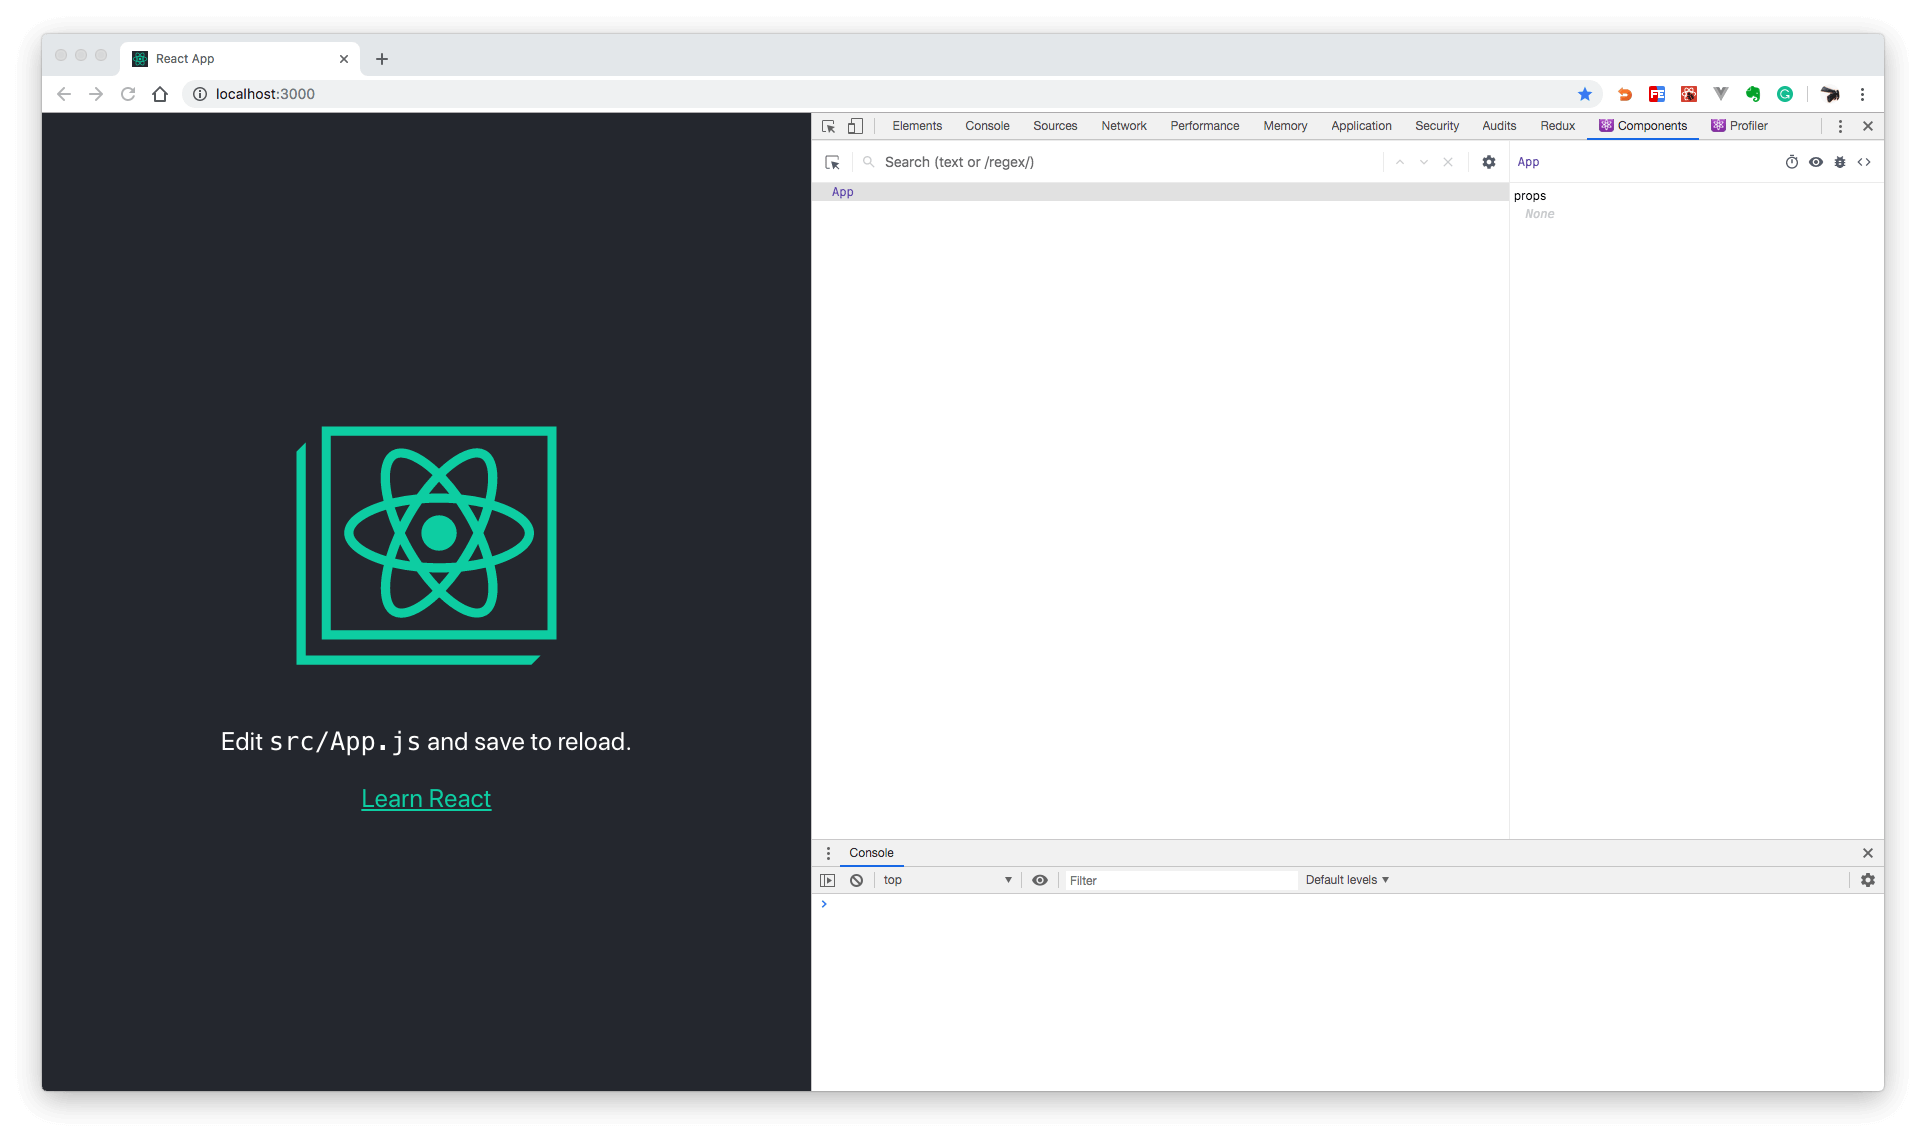Toggle the device toolbar icon

[855, 126]
